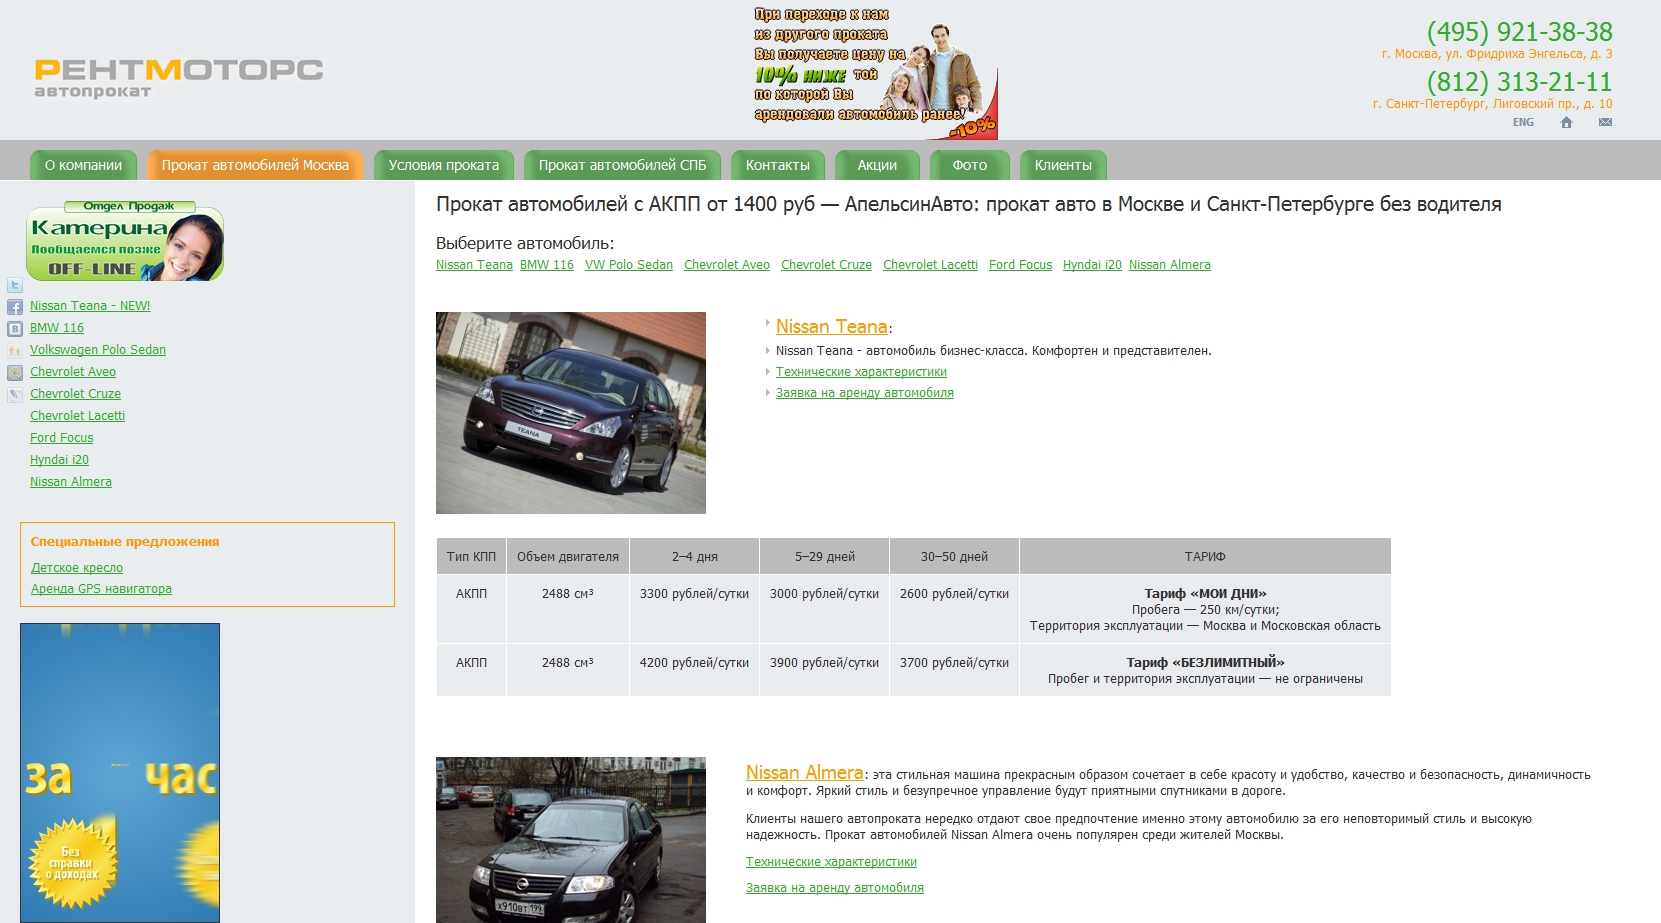This screenshot has height=923, width=1661.
Task: Open the 'Прокат автомобилей СПБ' tab
Action: tap(622, 165)
